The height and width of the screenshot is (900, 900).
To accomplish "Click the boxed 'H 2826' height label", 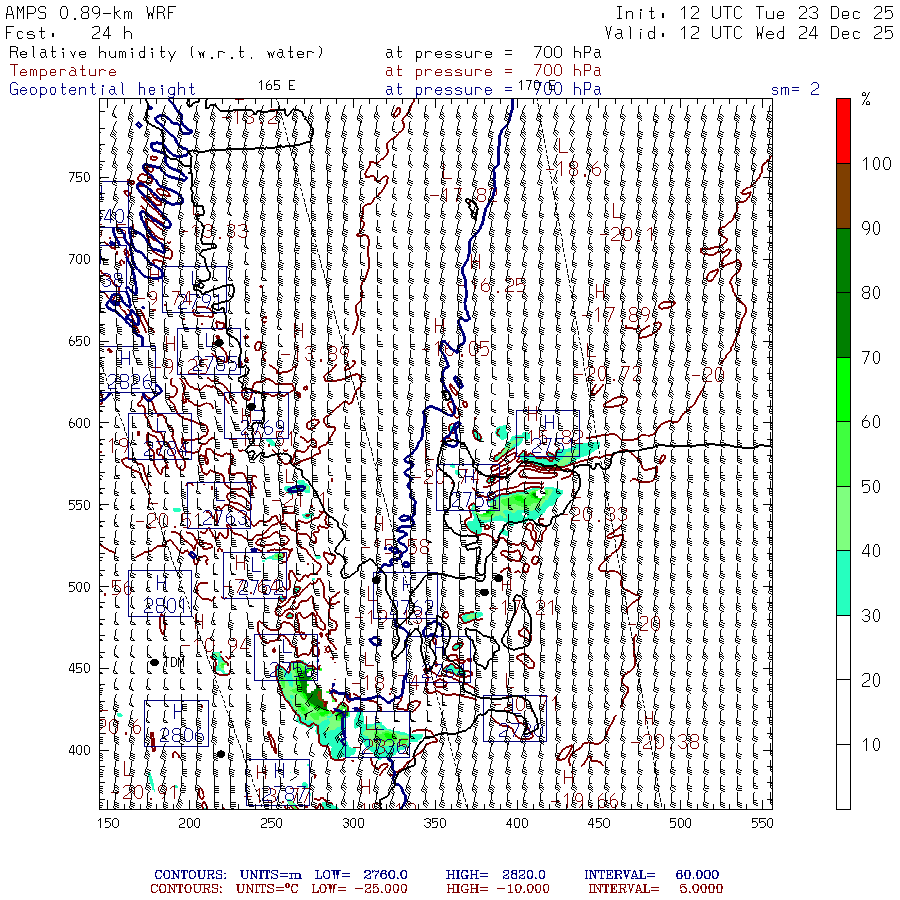I will (x=129, y=369).
